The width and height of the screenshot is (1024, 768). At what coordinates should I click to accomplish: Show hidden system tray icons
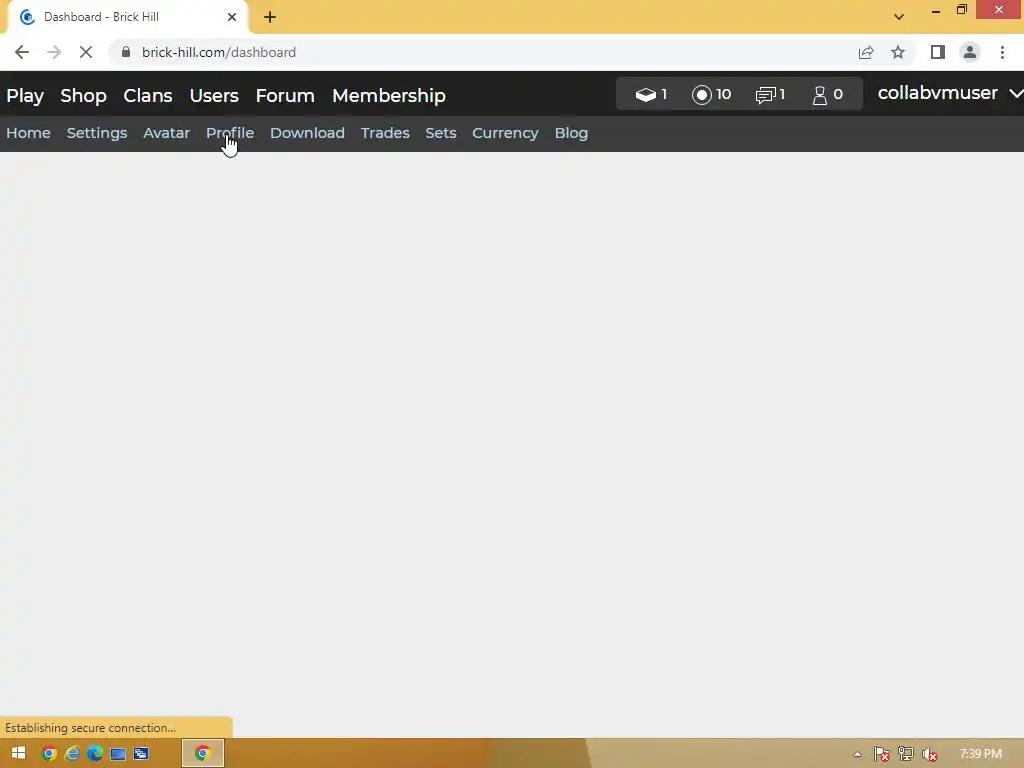click(857, 754)
